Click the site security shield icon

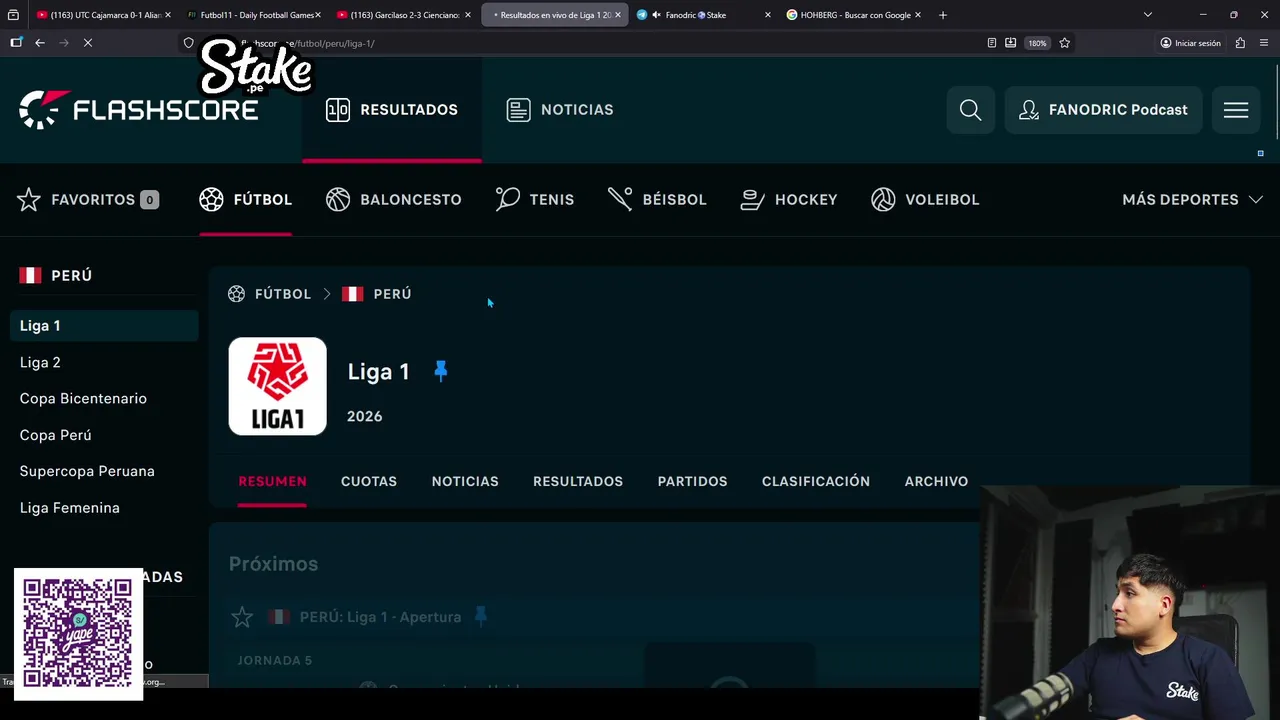point(188,43)
